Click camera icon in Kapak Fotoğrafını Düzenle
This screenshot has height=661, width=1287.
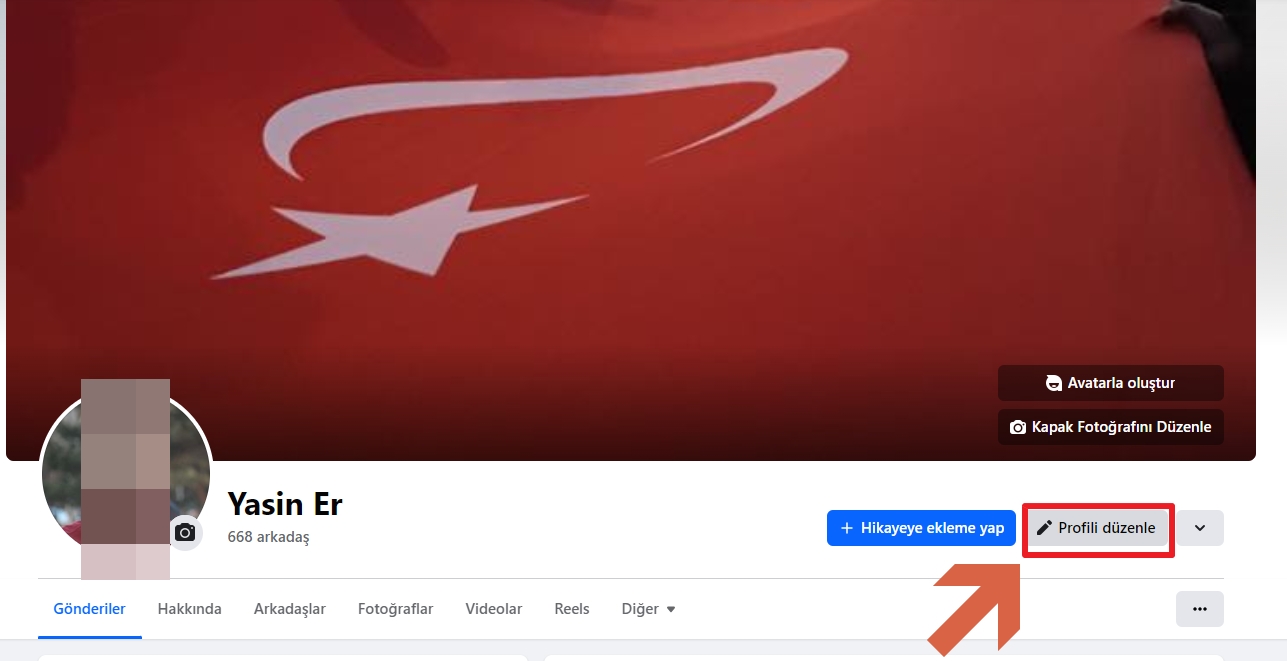click(x=1018, y=427)
